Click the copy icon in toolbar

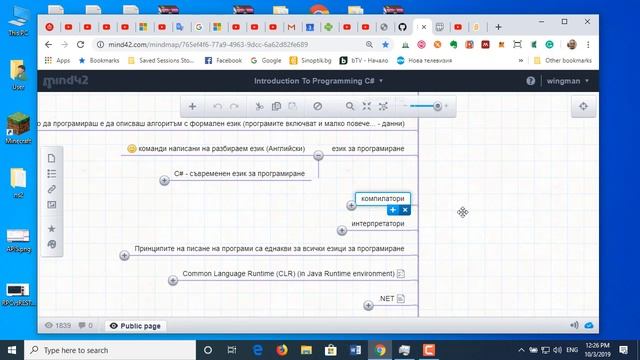(276, 107)
